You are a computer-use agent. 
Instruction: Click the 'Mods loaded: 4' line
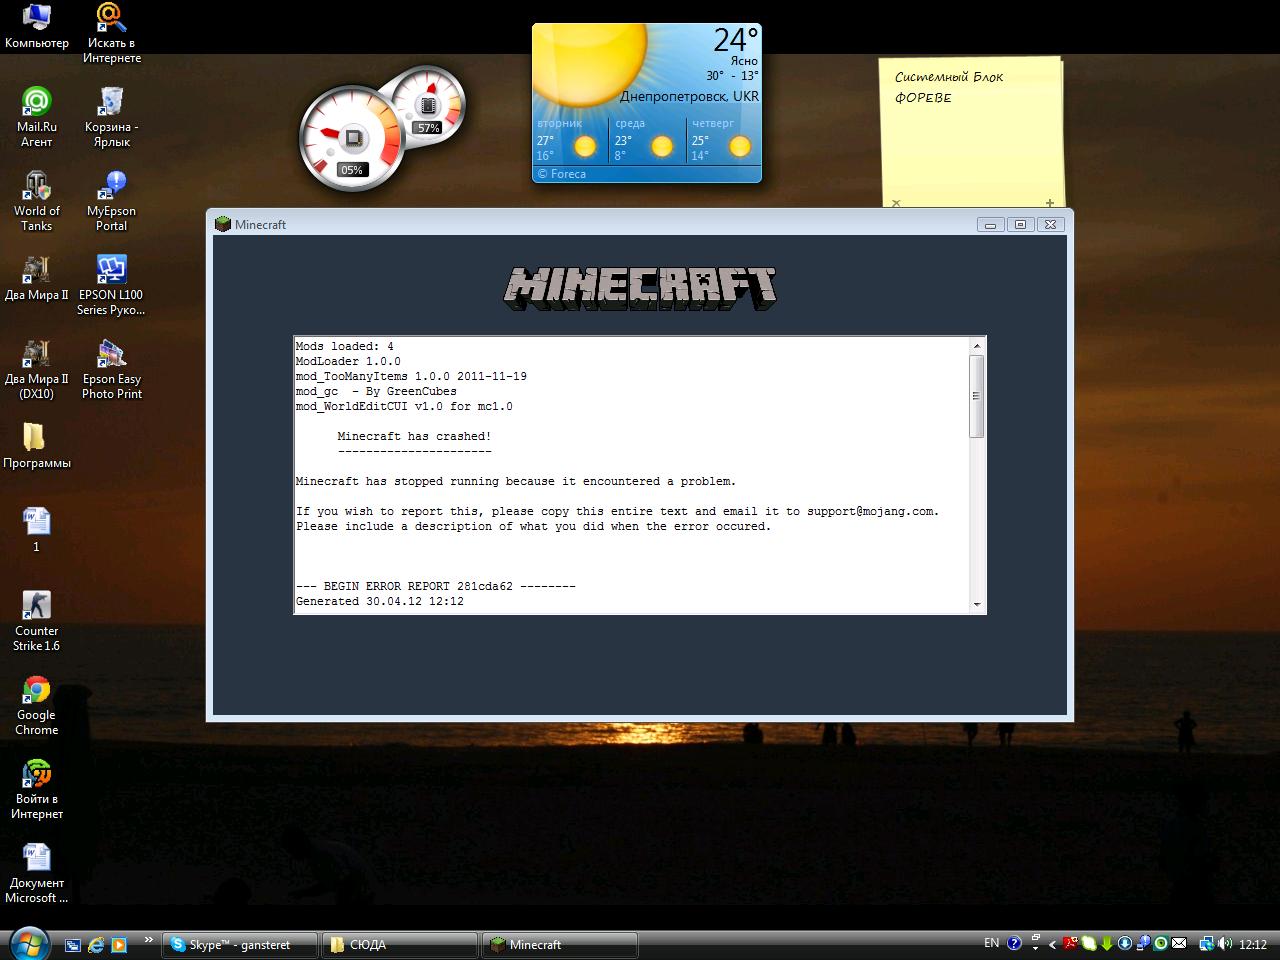(x=344, y=346)
